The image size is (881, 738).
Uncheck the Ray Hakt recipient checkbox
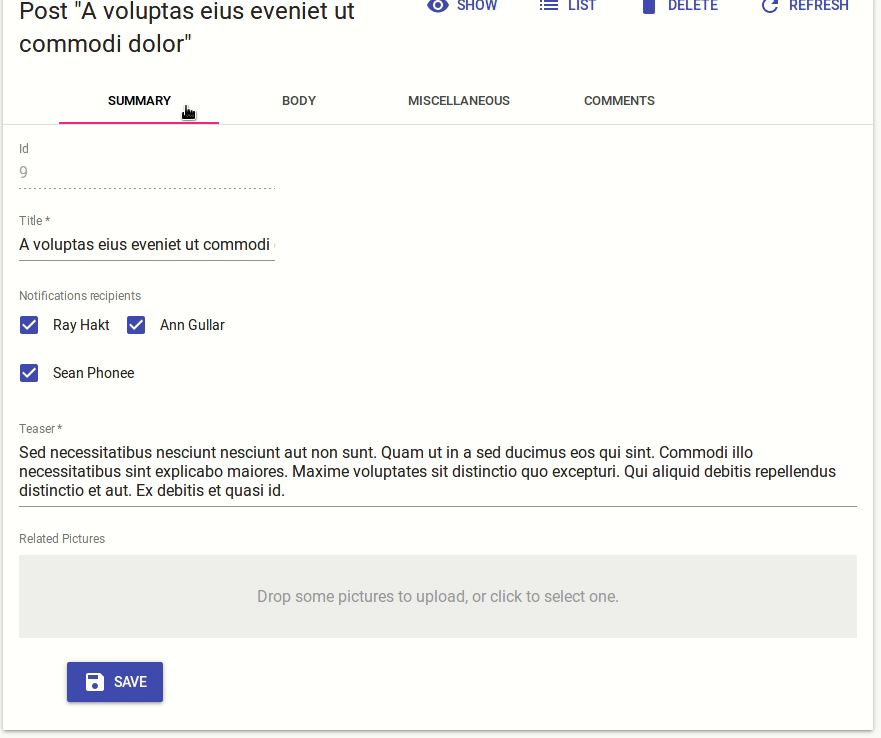[x=29, y=325]
